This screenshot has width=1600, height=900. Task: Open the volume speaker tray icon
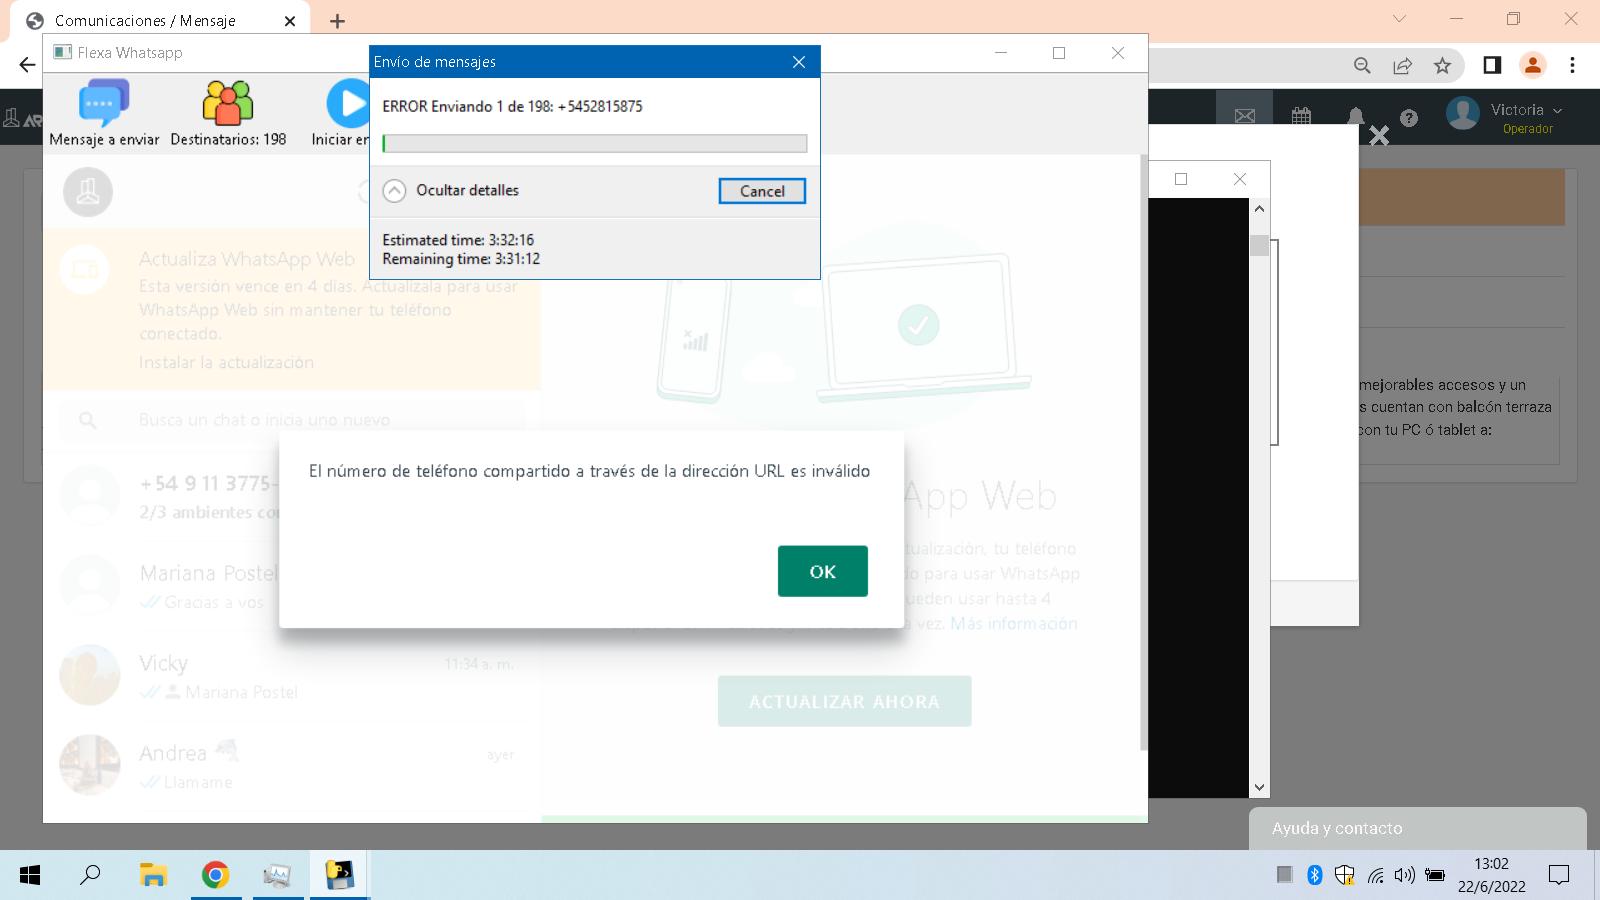coord(1405,875)
